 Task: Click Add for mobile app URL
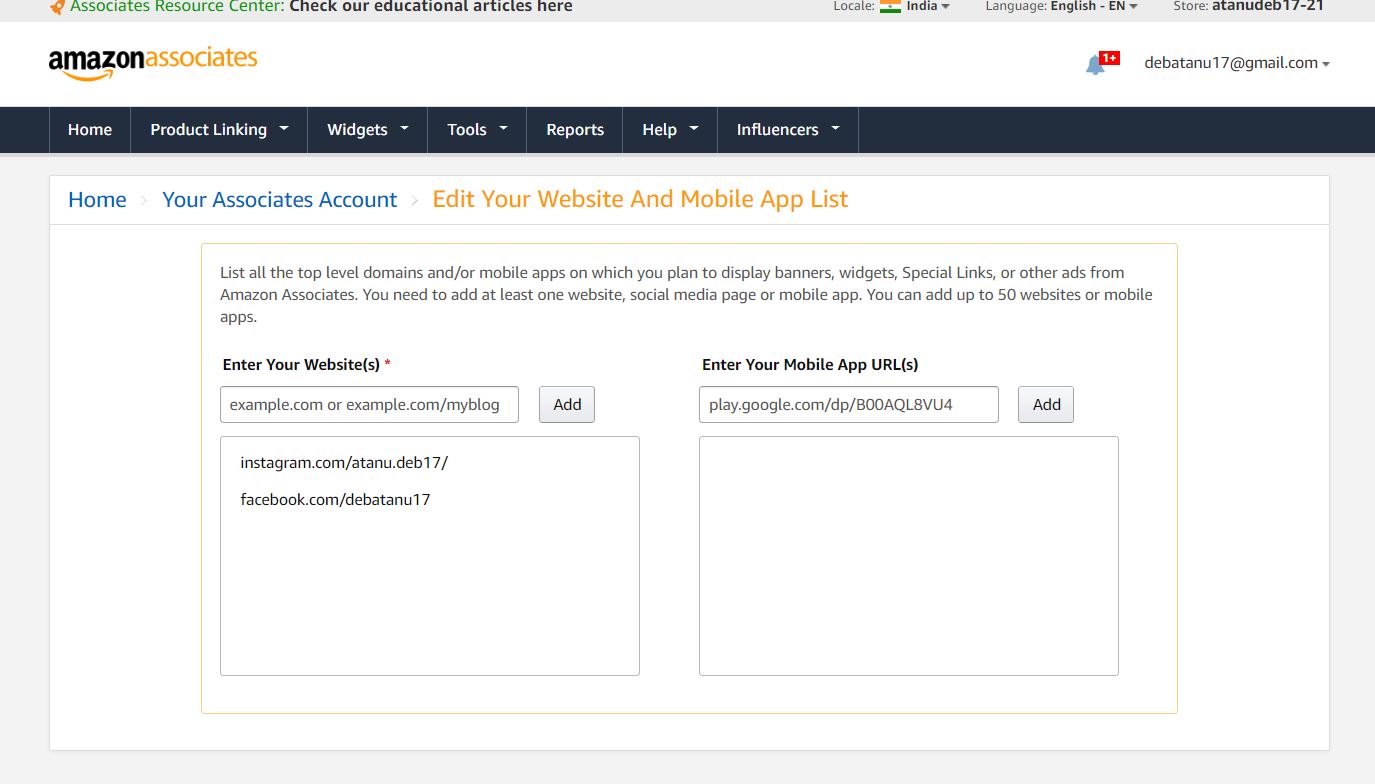[1045, 404]
